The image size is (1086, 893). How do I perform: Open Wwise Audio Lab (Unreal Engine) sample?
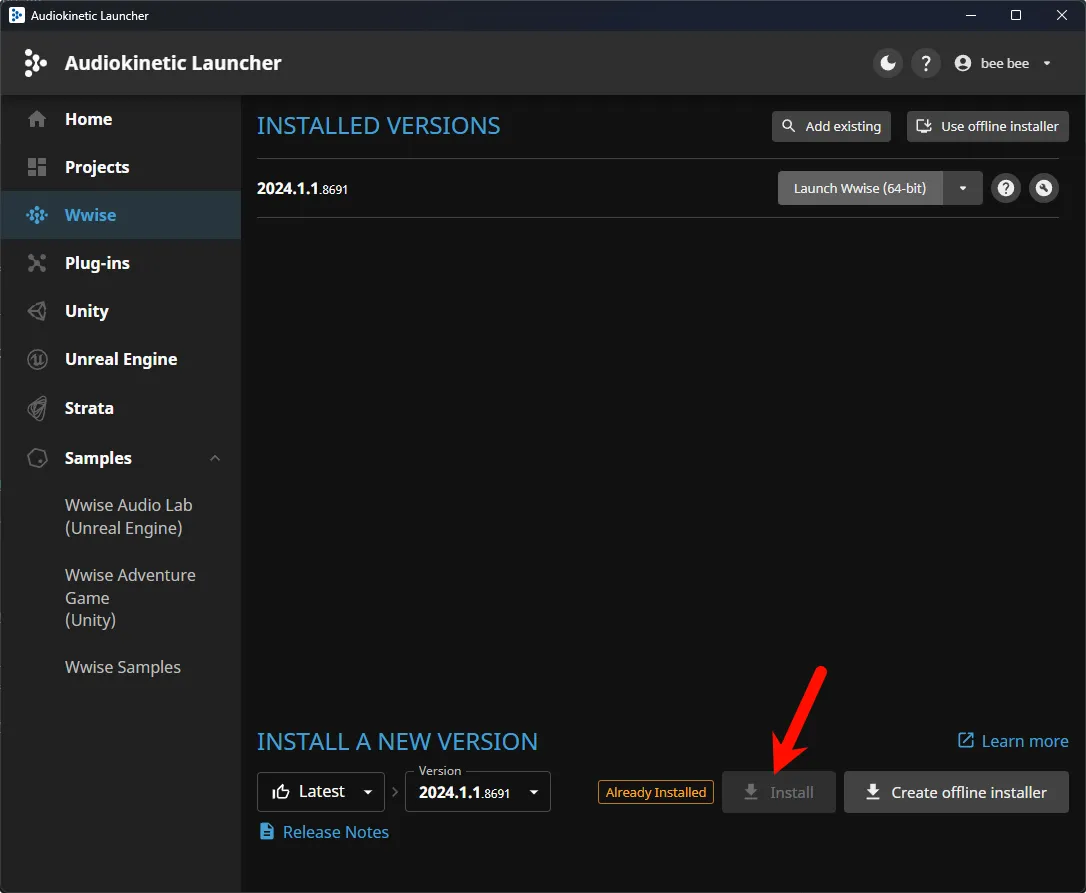click(x=128, y=517)
